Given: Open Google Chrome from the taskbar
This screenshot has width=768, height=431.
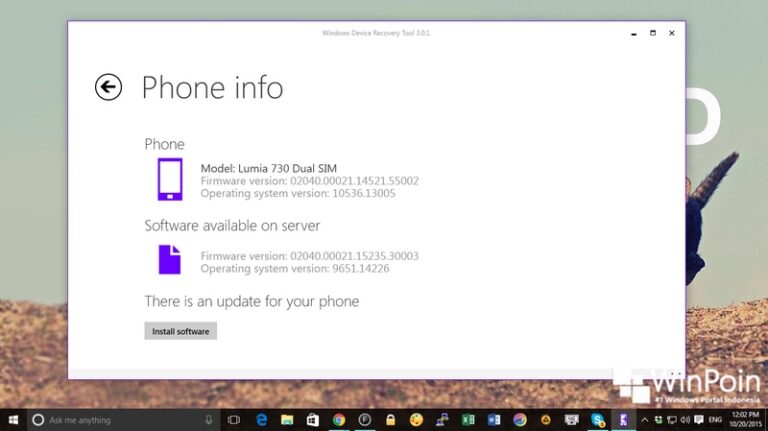Looking at the screenshot, I should pyautogui.click(x=338, y=420).
